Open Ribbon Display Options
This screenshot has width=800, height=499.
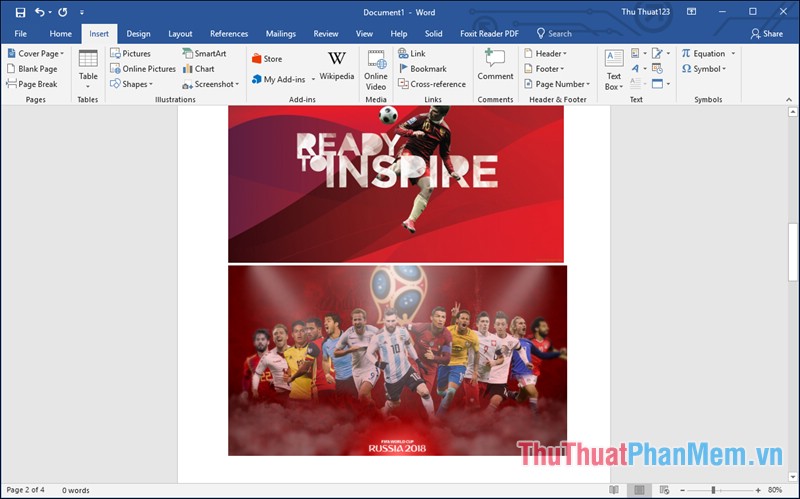tap(691, 12)
